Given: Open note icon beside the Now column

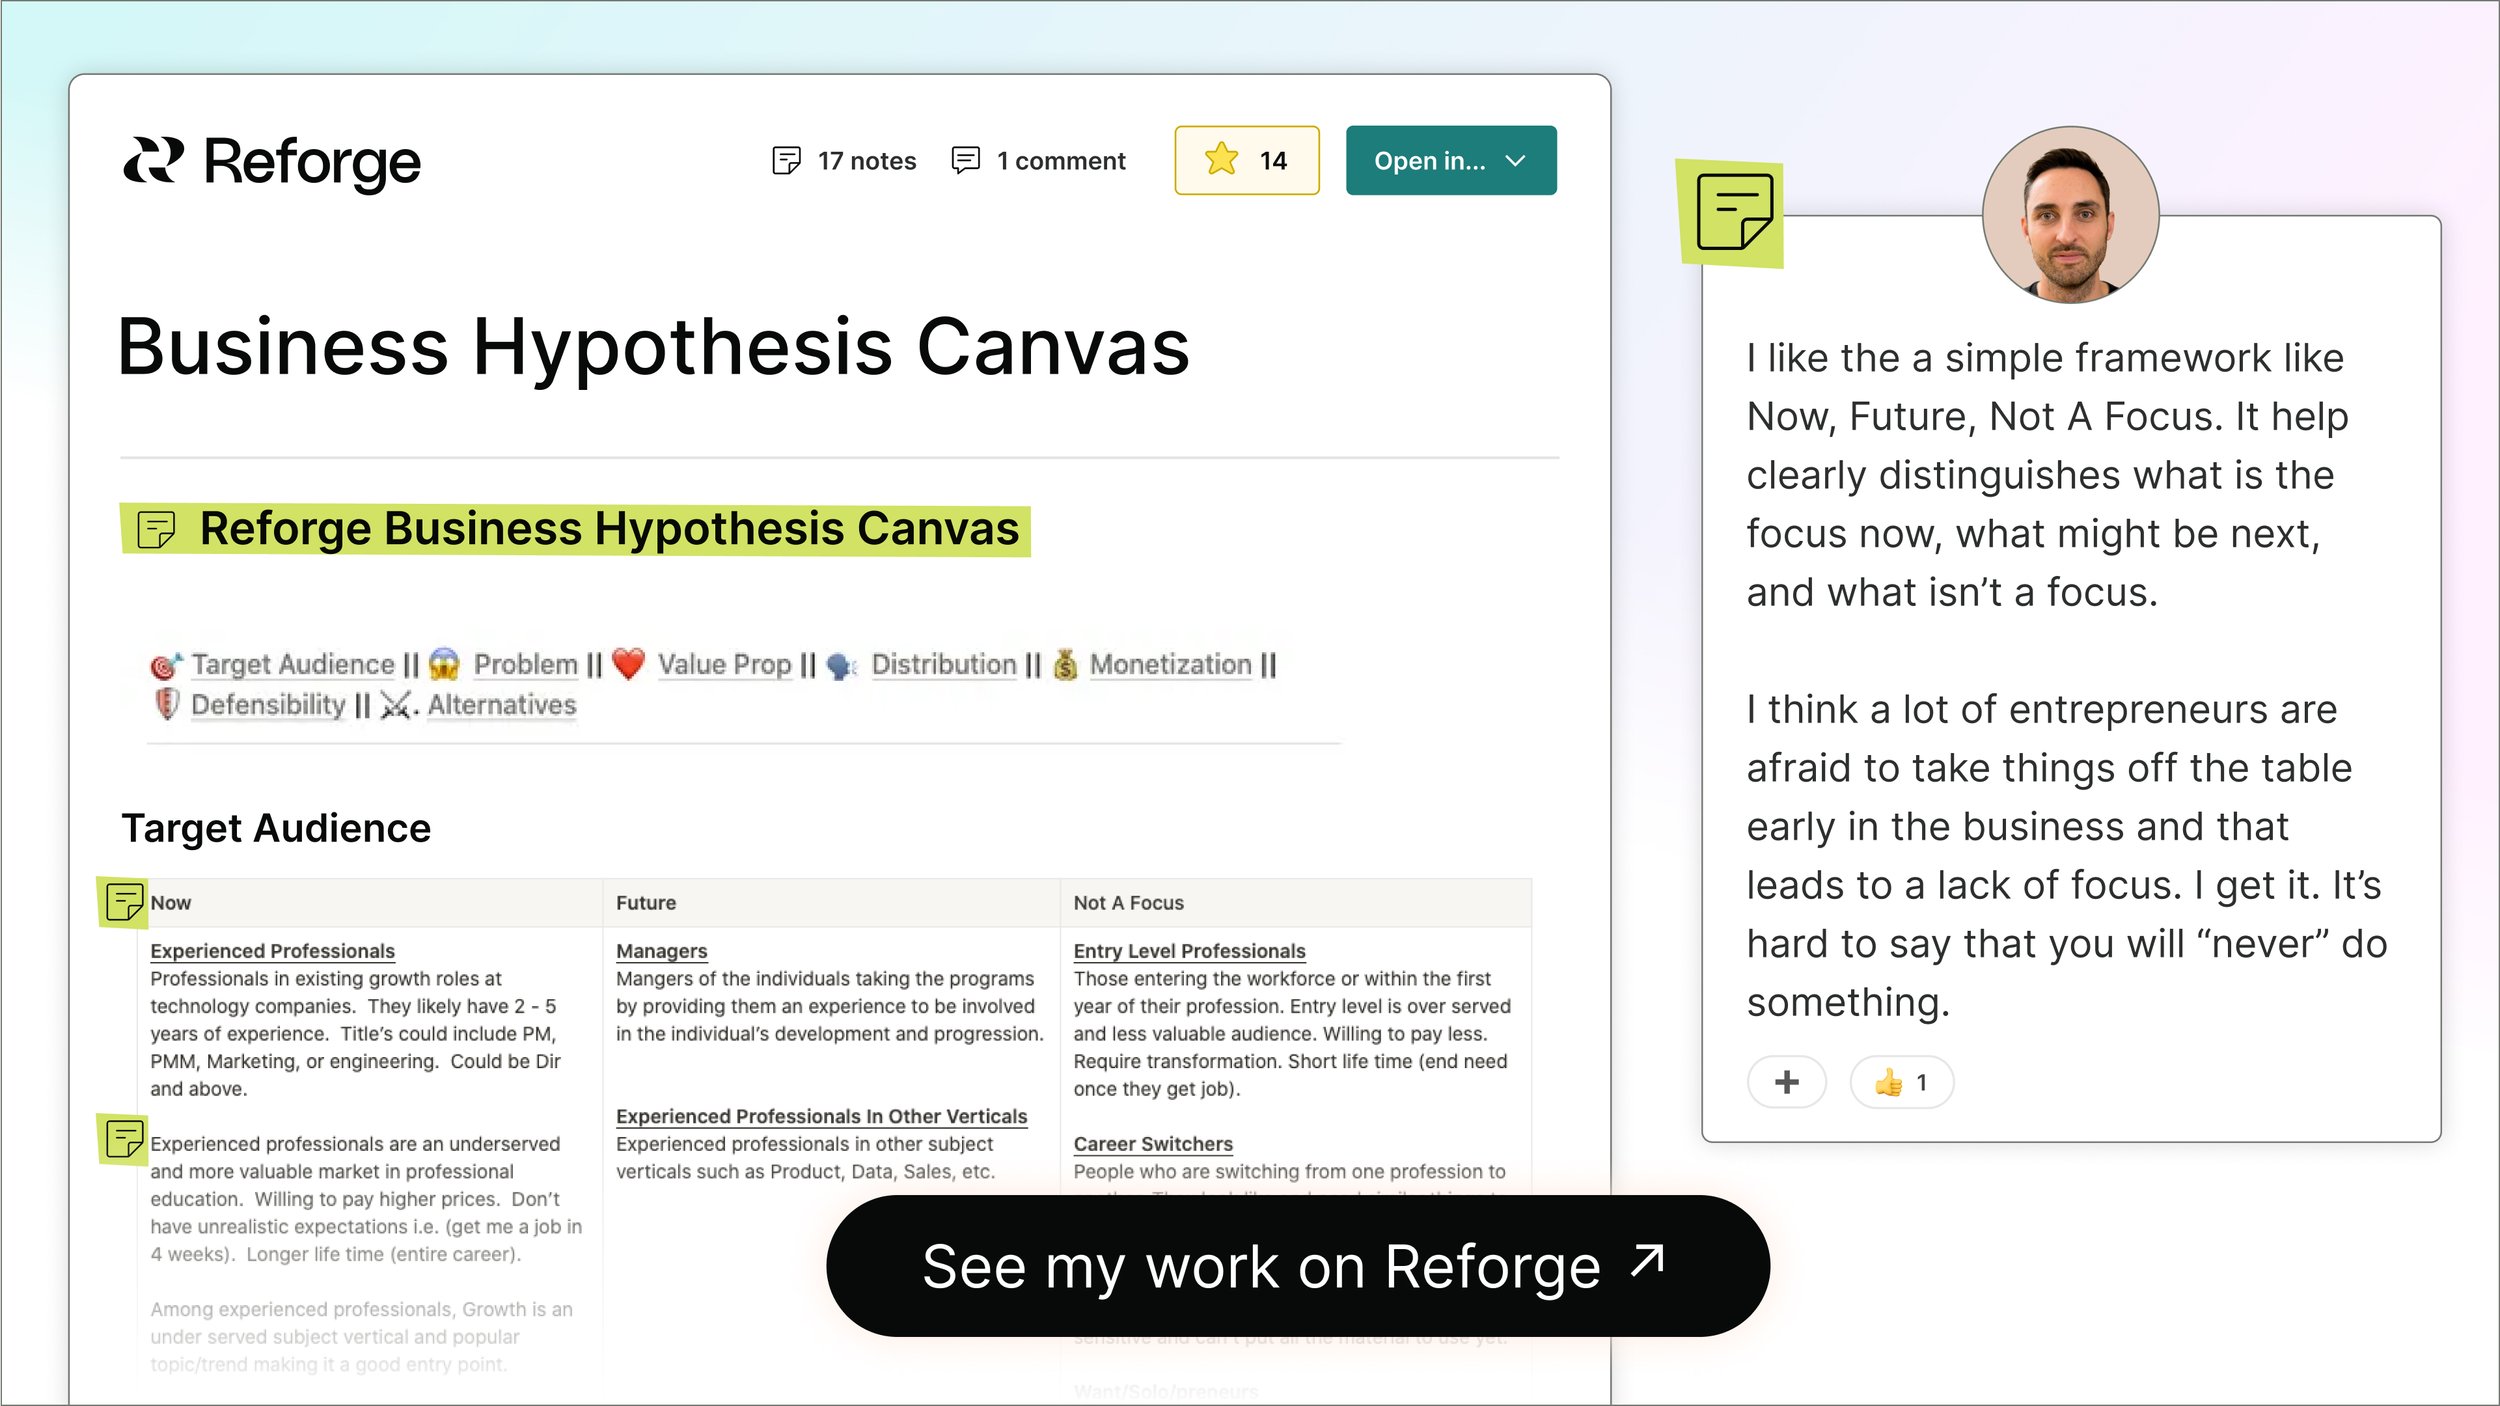Looking at the screenshot, I should click(x=123, y=901).
